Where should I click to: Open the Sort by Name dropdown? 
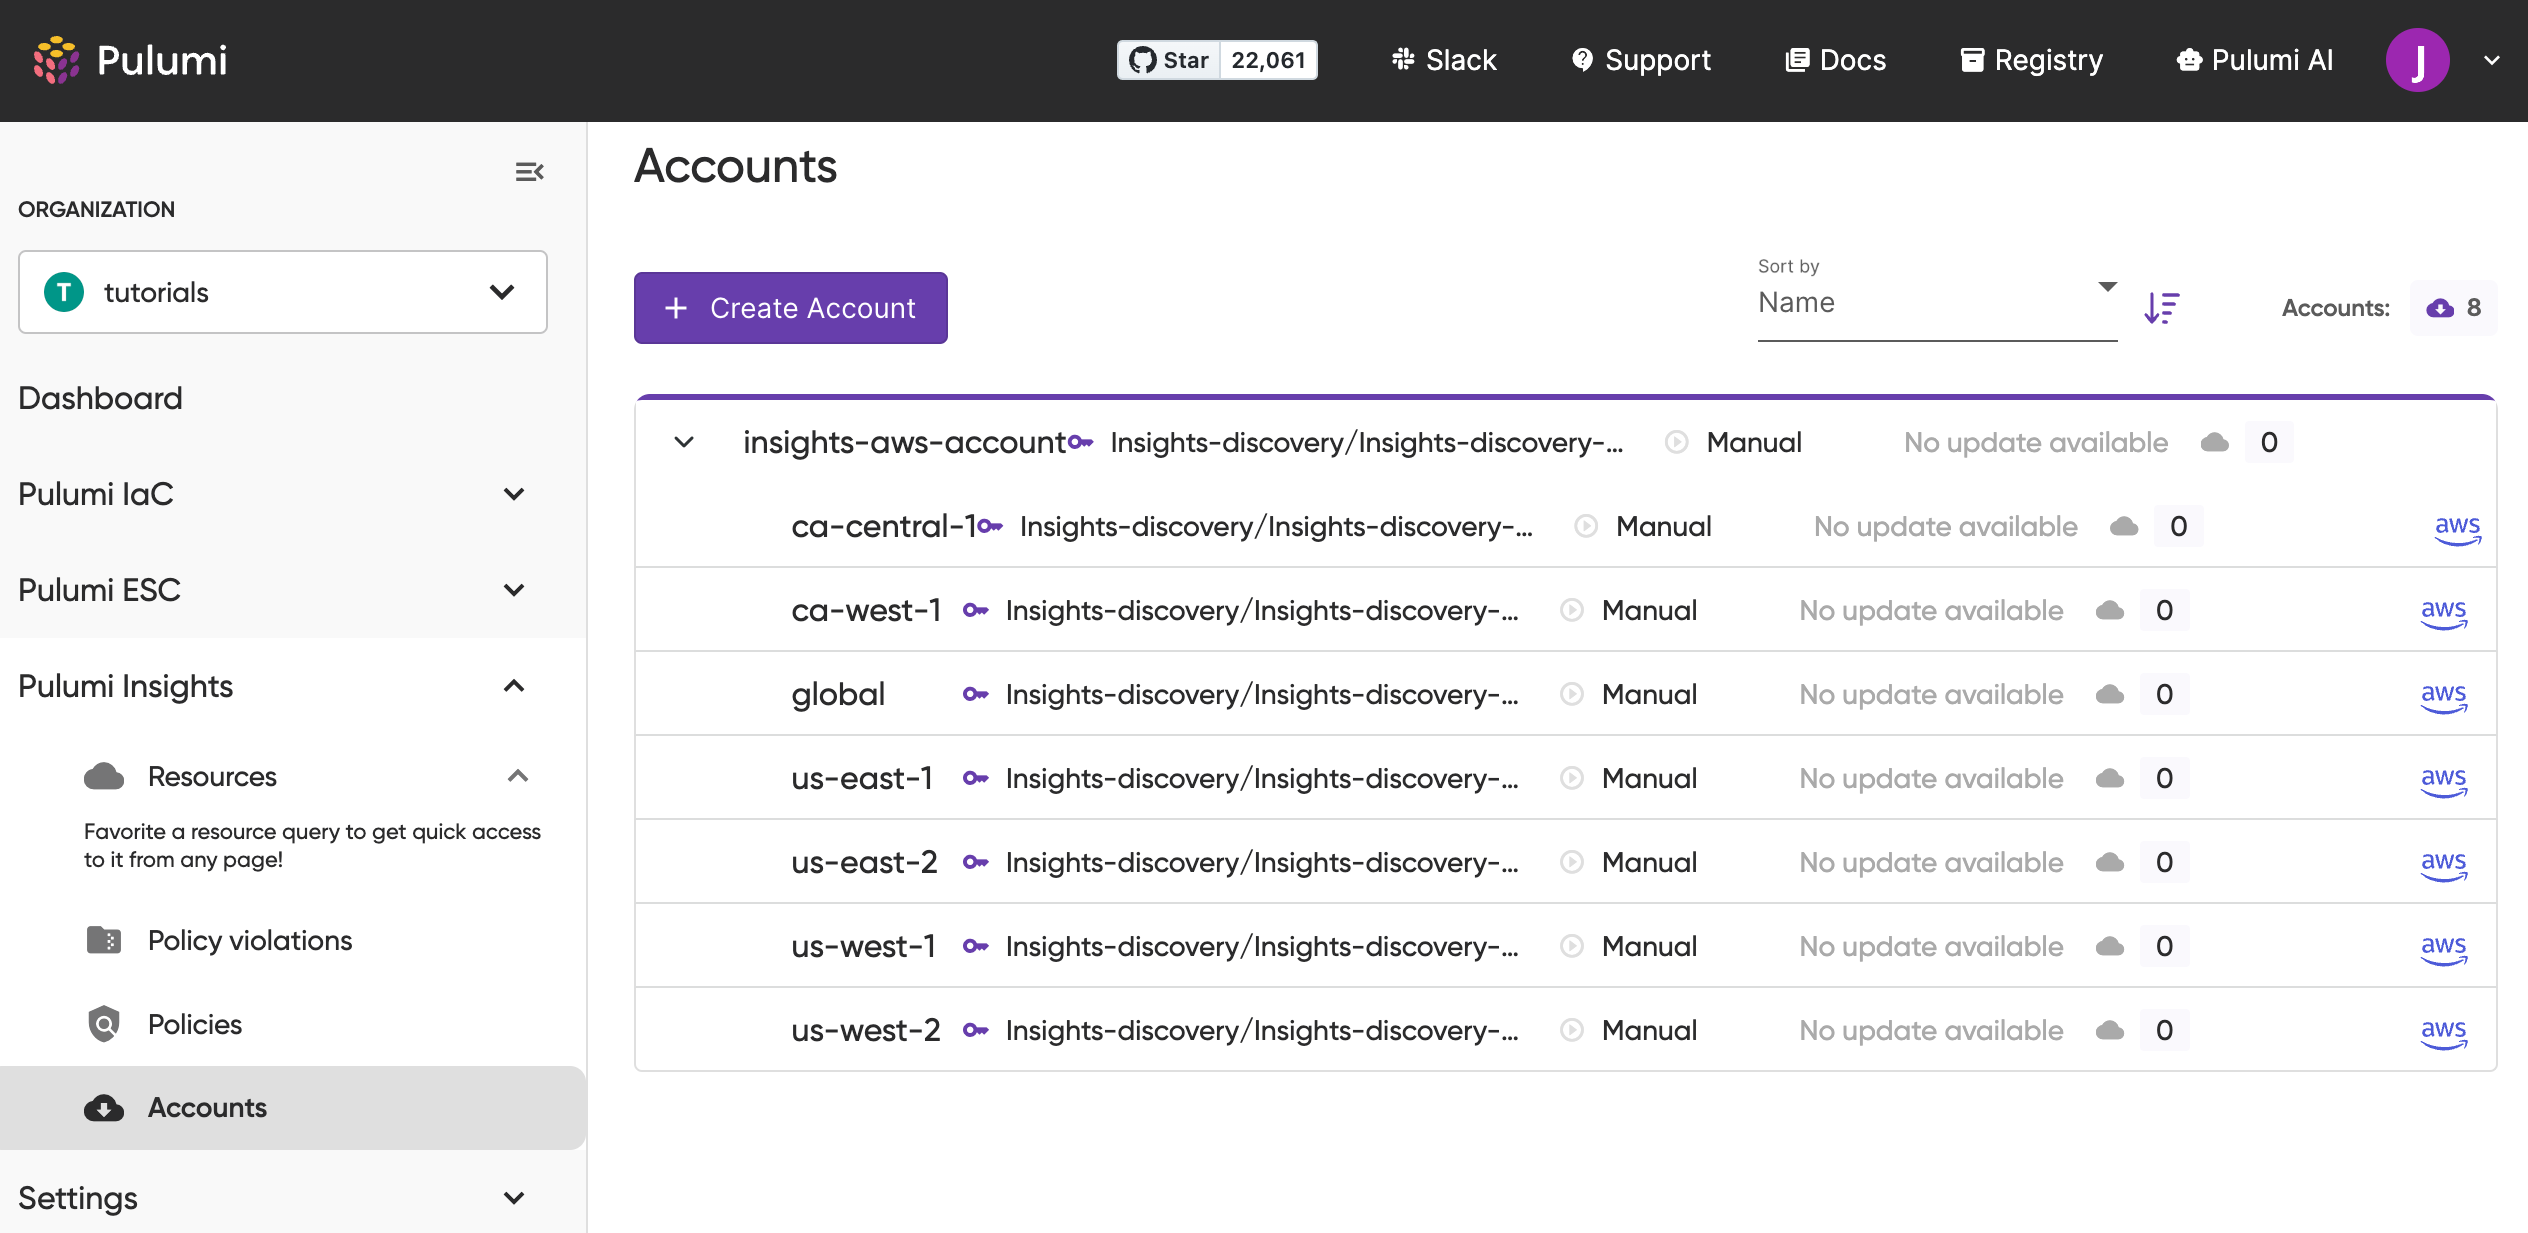pos(1938,302)
